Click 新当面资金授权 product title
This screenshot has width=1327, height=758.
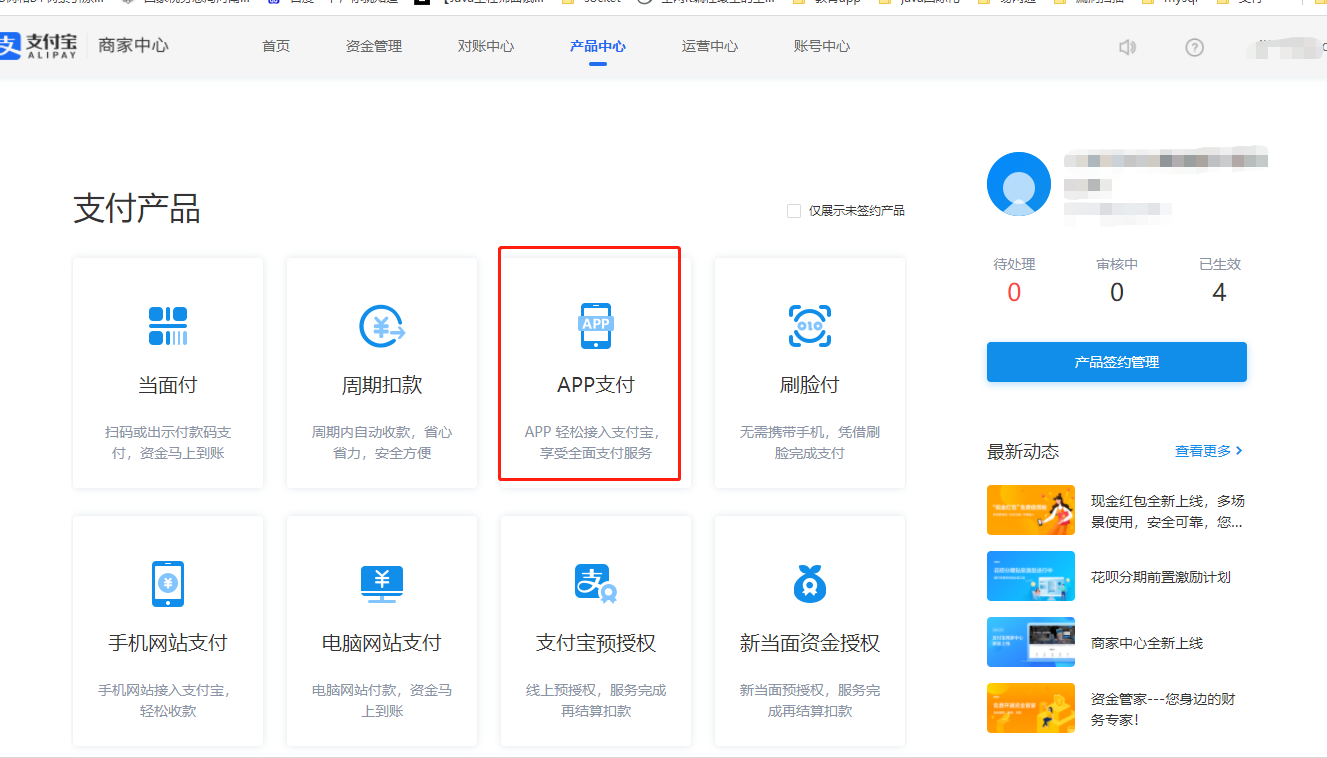(810, 643)
